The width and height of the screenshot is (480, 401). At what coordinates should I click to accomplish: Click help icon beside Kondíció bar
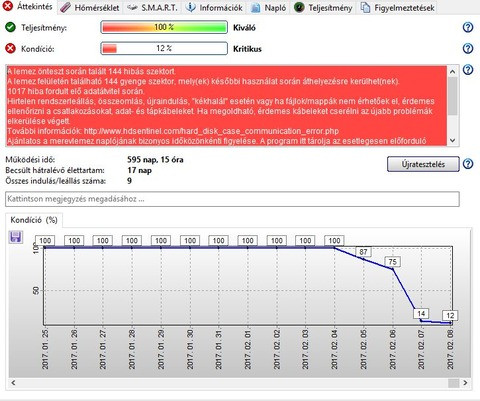click(x=468, y=49)
